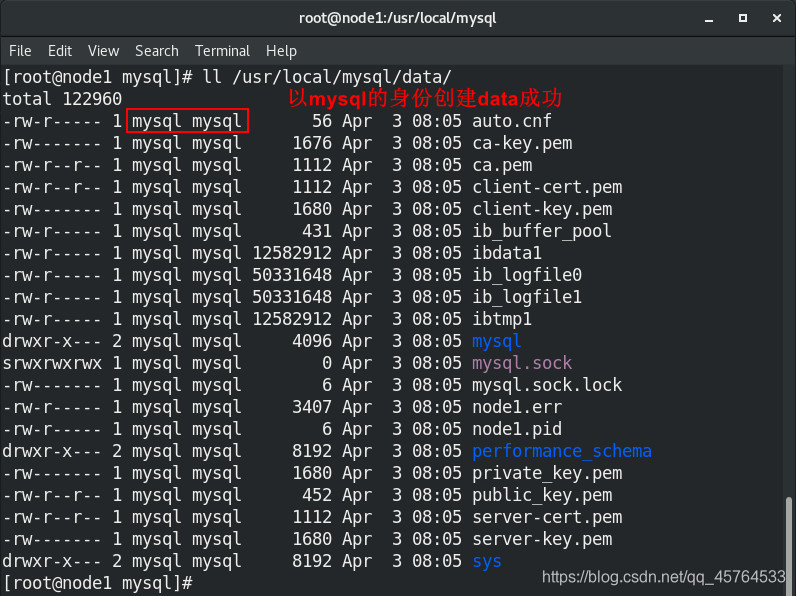
Task: Click the ibtmp1 filename
Action: pos(502,319)
